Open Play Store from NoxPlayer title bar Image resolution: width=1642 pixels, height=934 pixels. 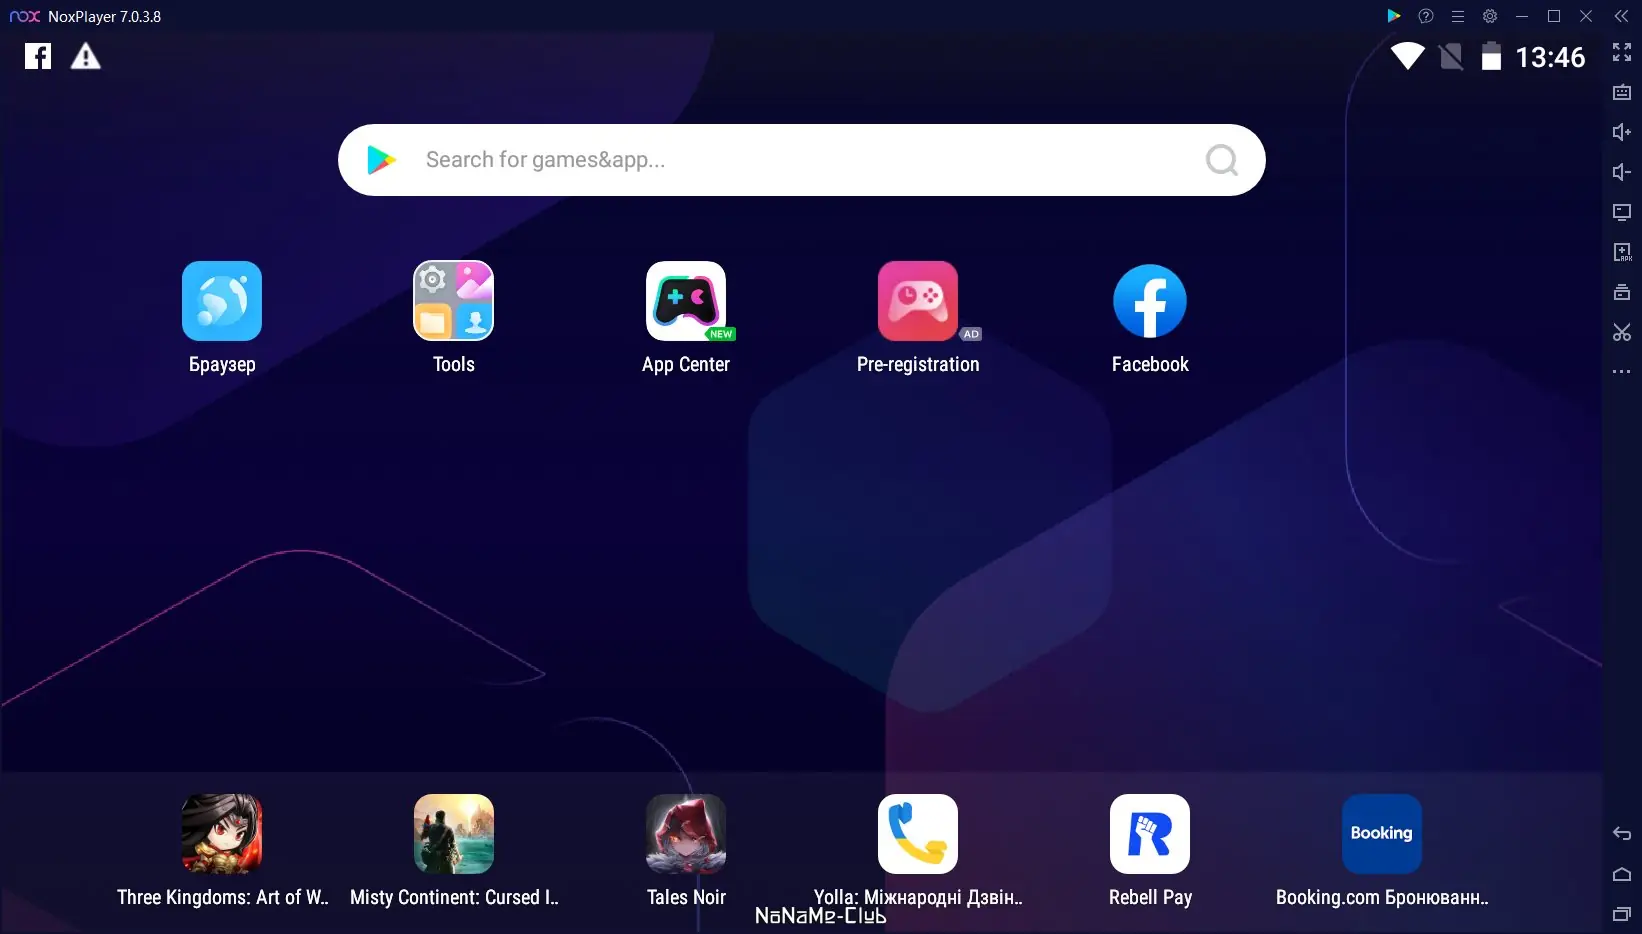pyautogui.click(x=1394, y=16)
